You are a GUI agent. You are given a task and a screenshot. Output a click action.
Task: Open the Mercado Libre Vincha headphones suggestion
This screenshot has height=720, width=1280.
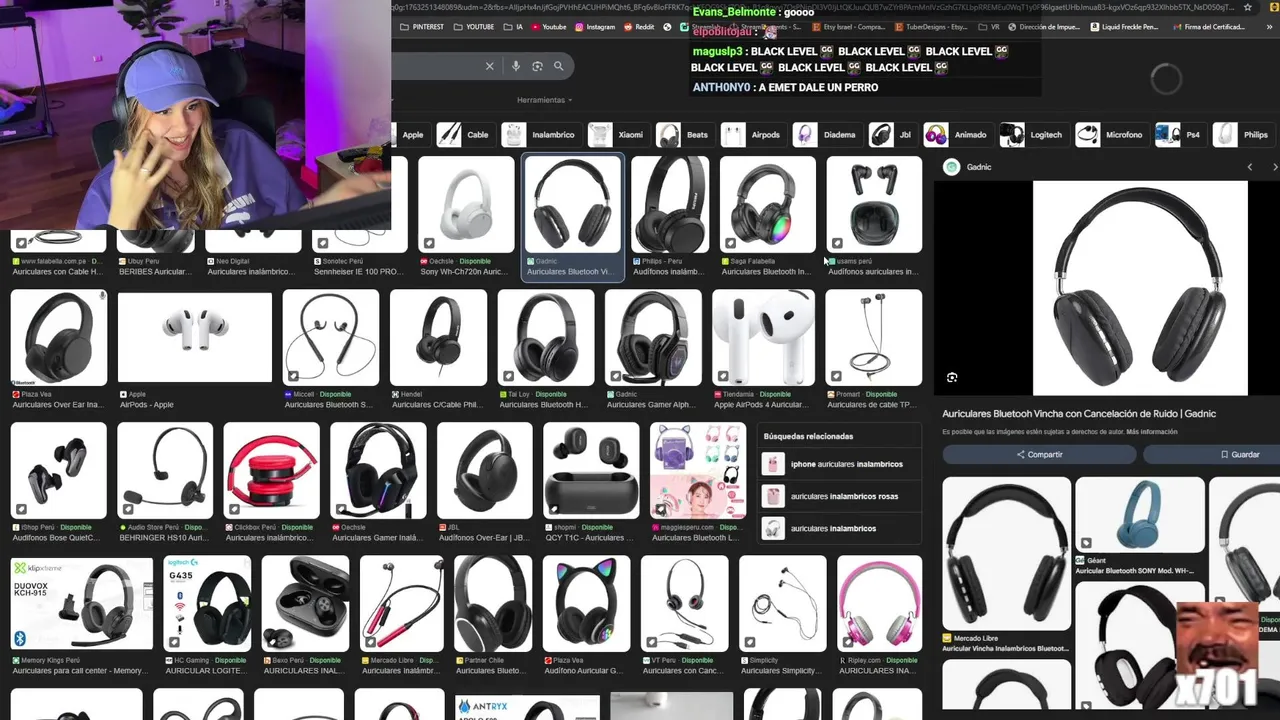click(x=1006, y=553)
